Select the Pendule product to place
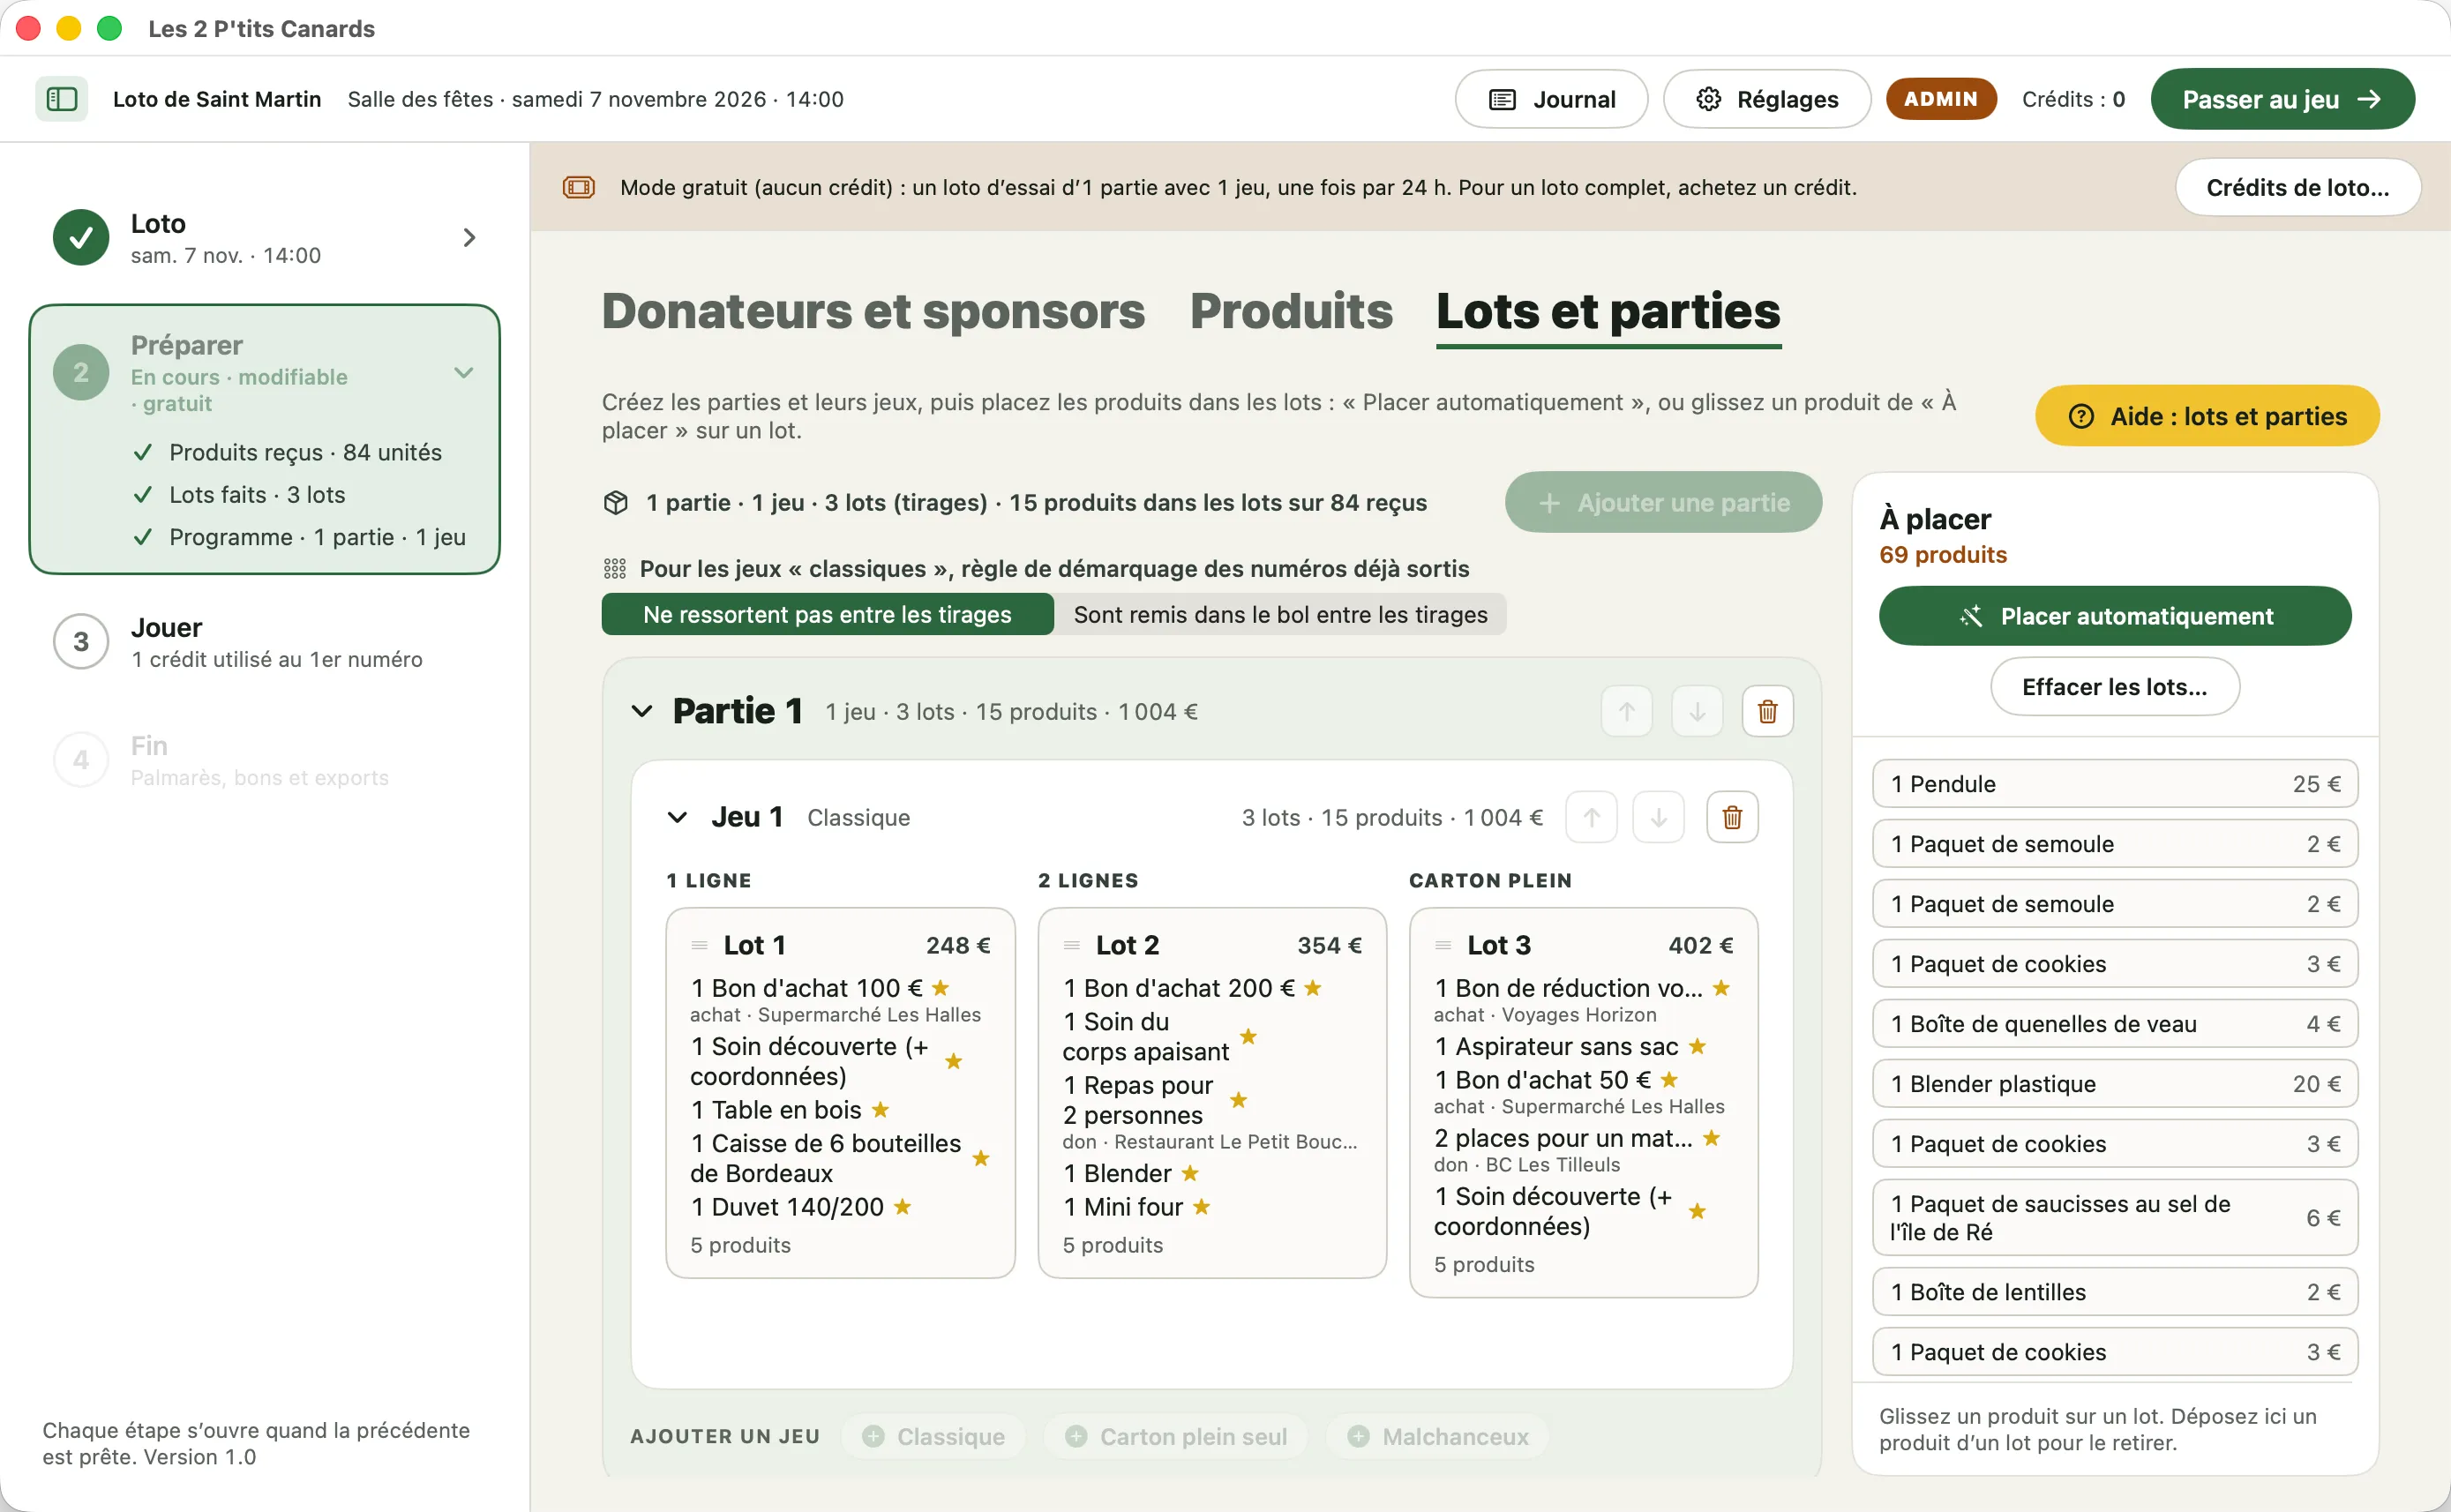This screenshot has width=2451, height=1512. 2115,783
